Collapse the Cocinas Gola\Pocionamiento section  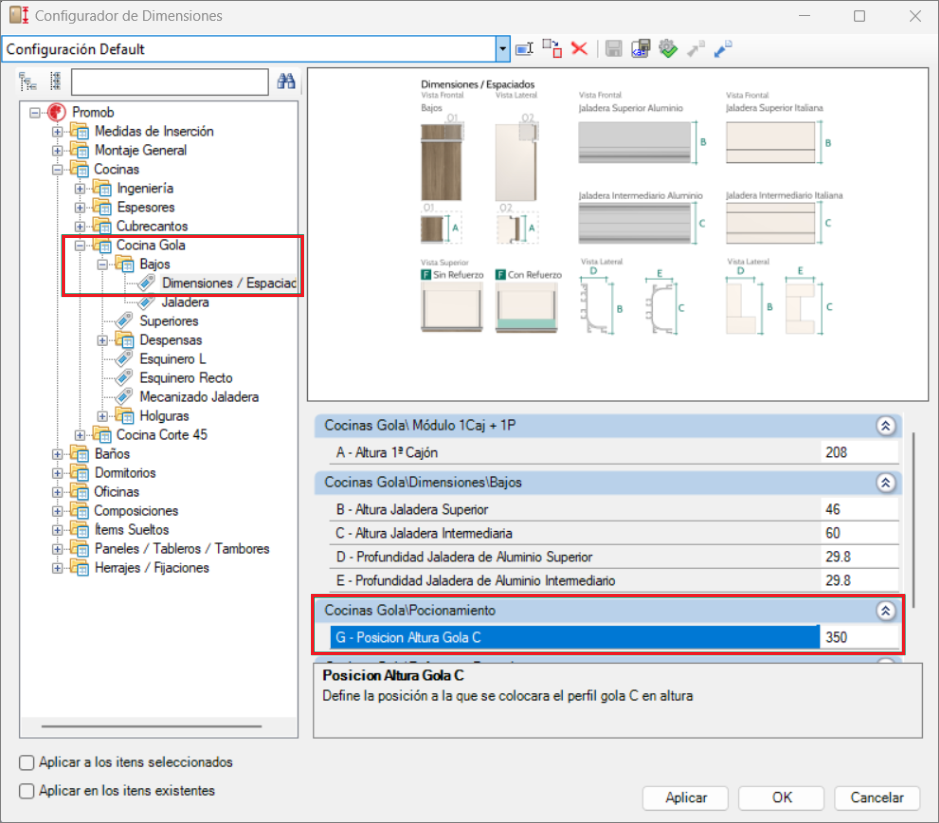click(x=884, y=610)
